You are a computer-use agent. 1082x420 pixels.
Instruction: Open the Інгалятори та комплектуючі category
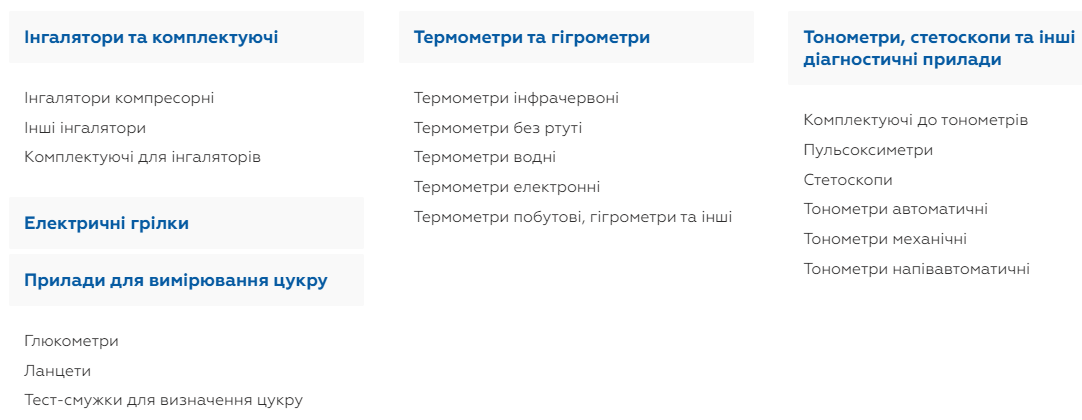pos(151,38)
